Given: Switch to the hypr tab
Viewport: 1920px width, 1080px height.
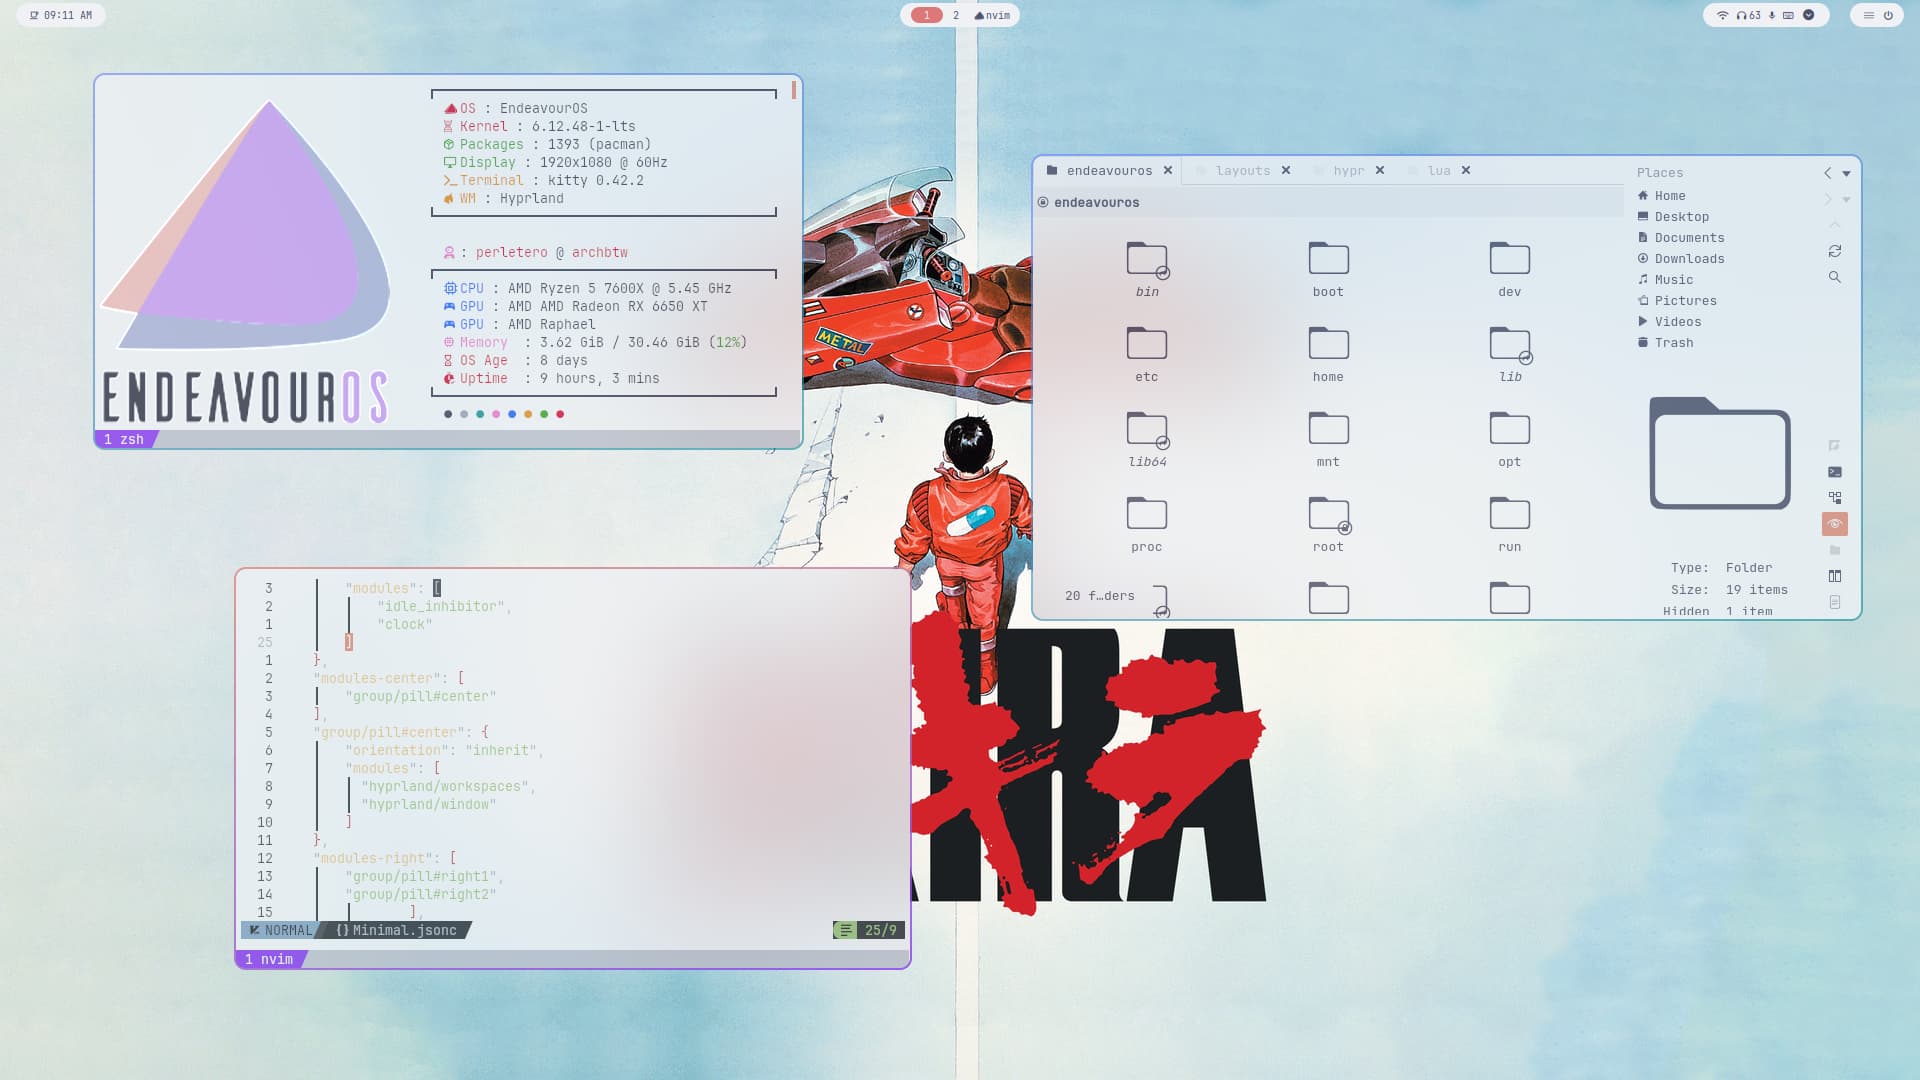Looking at the screenshot, I should tap(1348, 171).
